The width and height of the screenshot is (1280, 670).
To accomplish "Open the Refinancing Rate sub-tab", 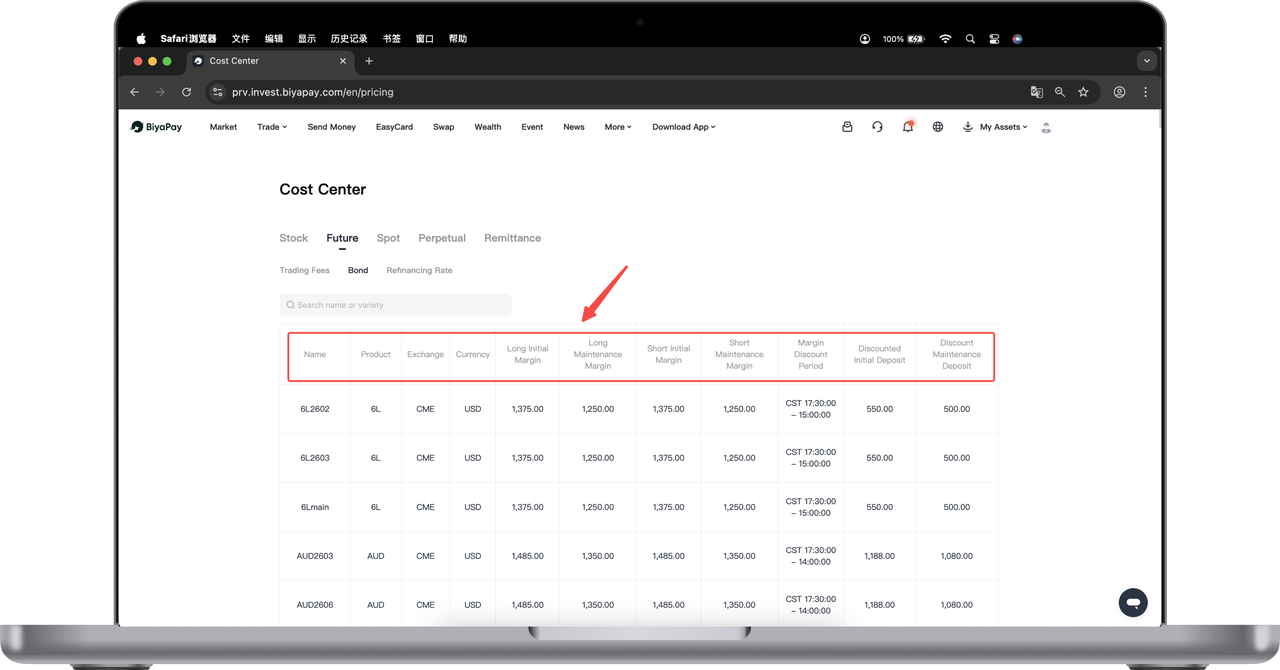I will coord(419,271).
